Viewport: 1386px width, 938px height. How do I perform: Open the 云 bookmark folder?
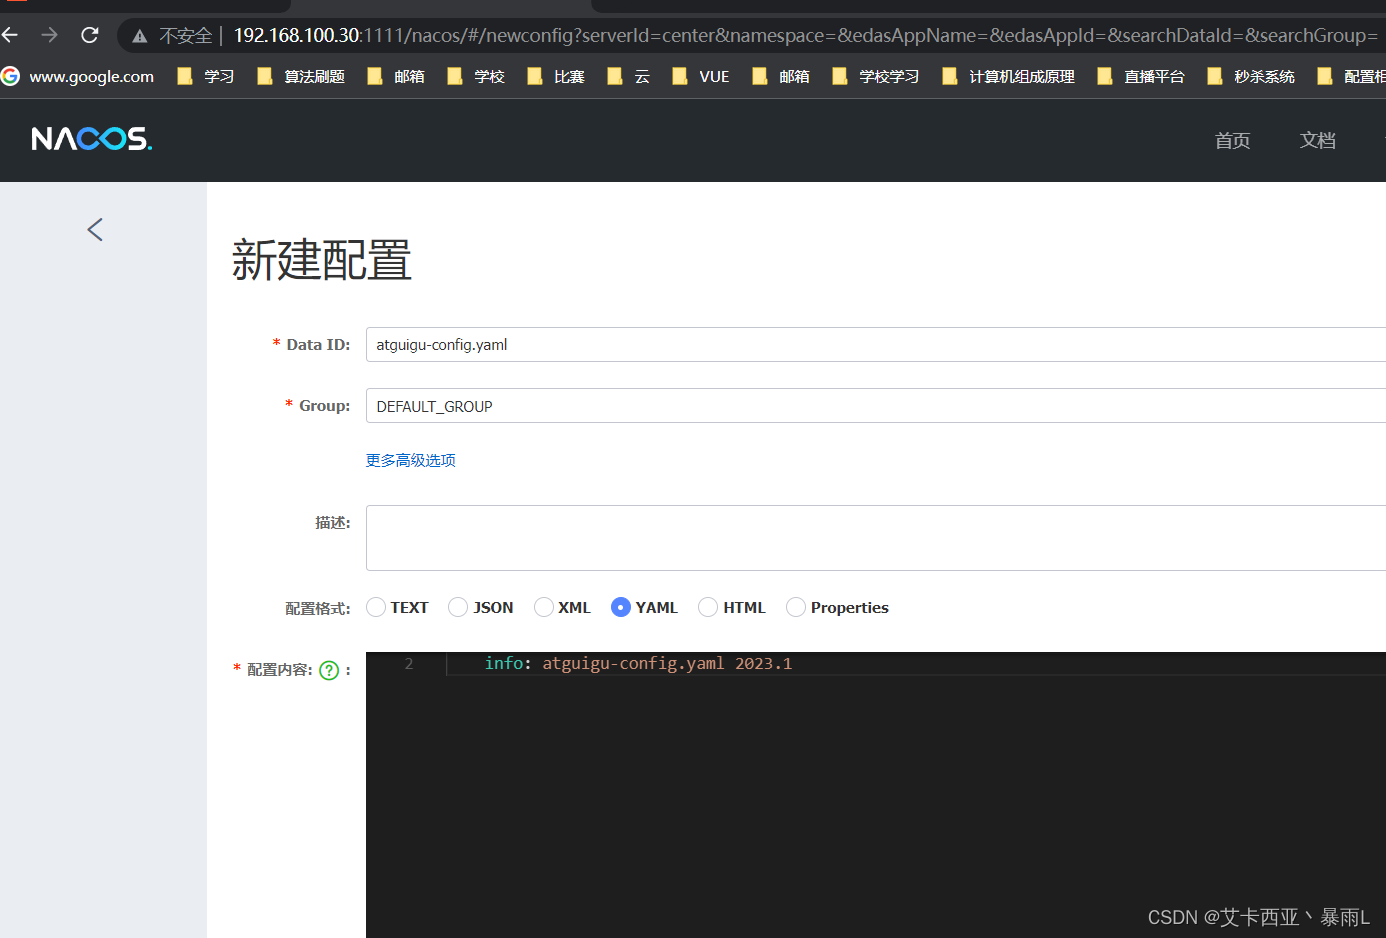tap(629, 76)
